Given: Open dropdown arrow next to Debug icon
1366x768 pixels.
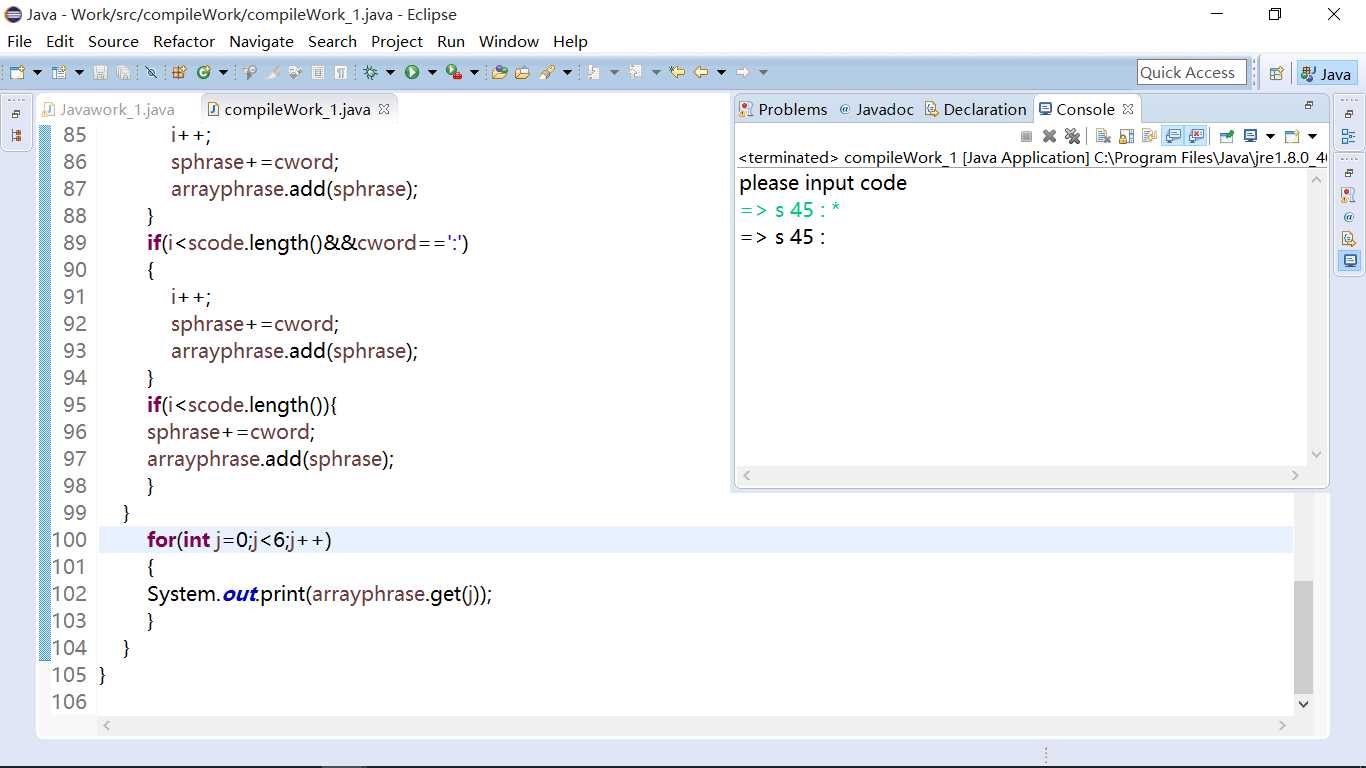Looking at the screenshot, I should 390,72.
